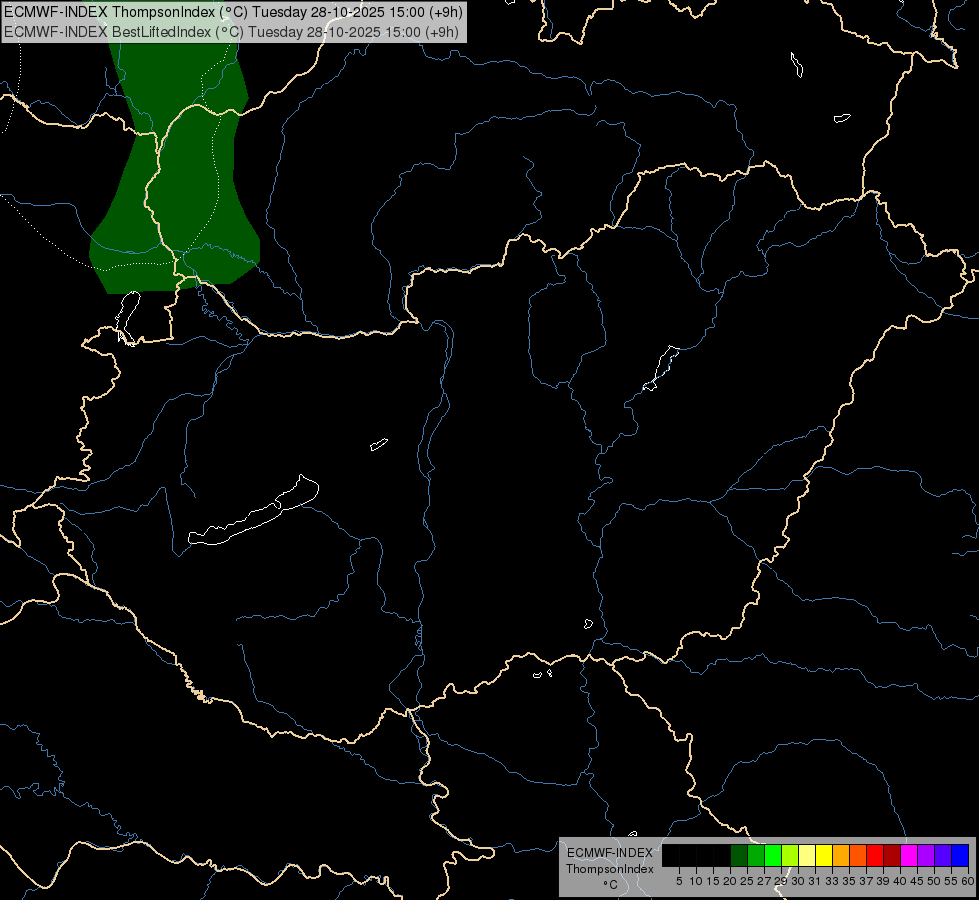Click the light orange 33-35 legend swatch
The height and width of the screenshot is (900, 979).
click(x=841, y=856)
